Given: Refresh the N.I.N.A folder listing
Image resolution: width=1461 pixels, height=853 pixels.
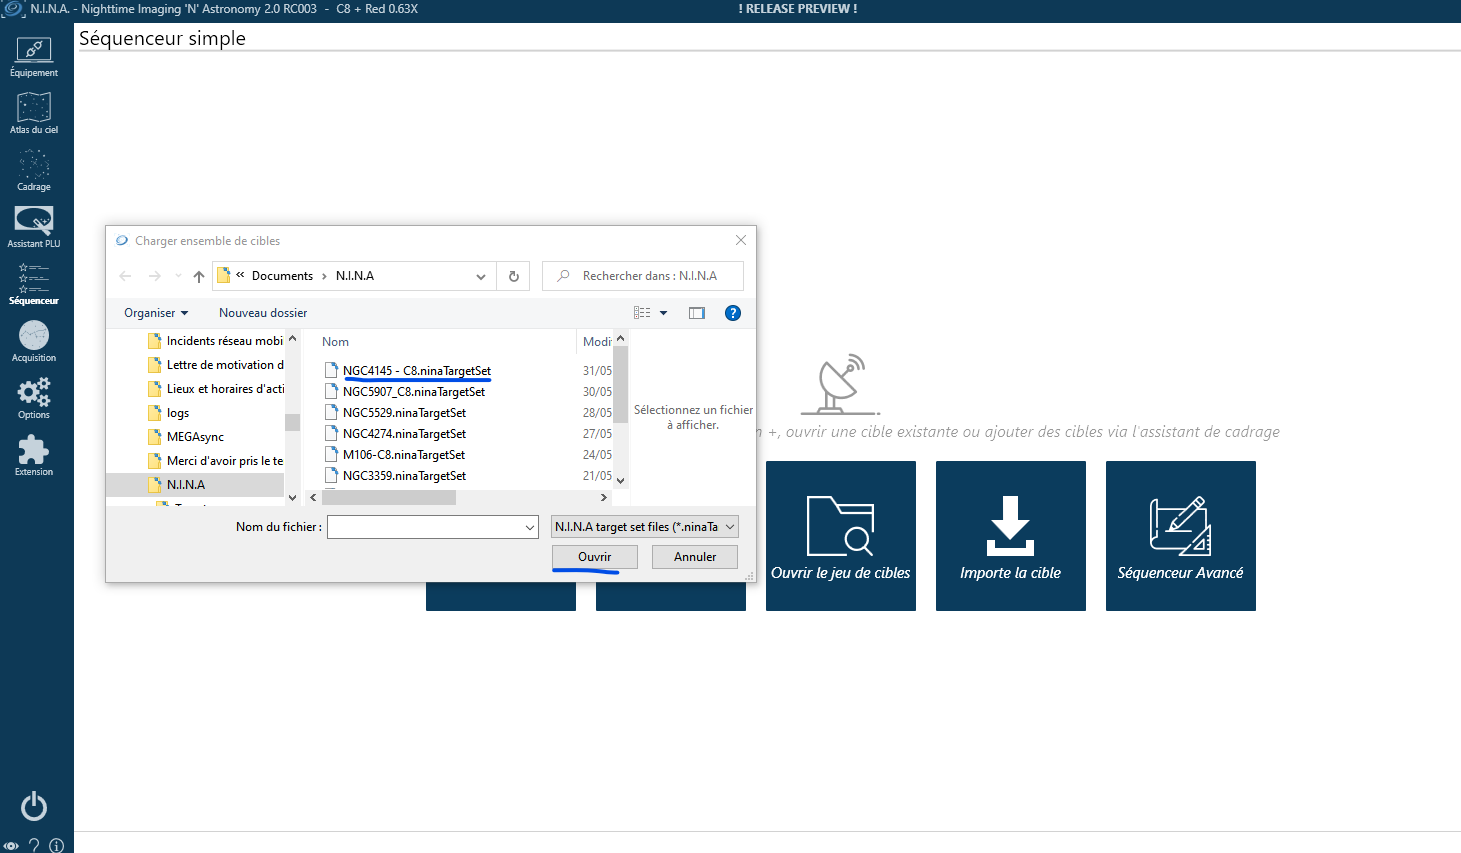Looking at the screenshot, I should (514, 276).
